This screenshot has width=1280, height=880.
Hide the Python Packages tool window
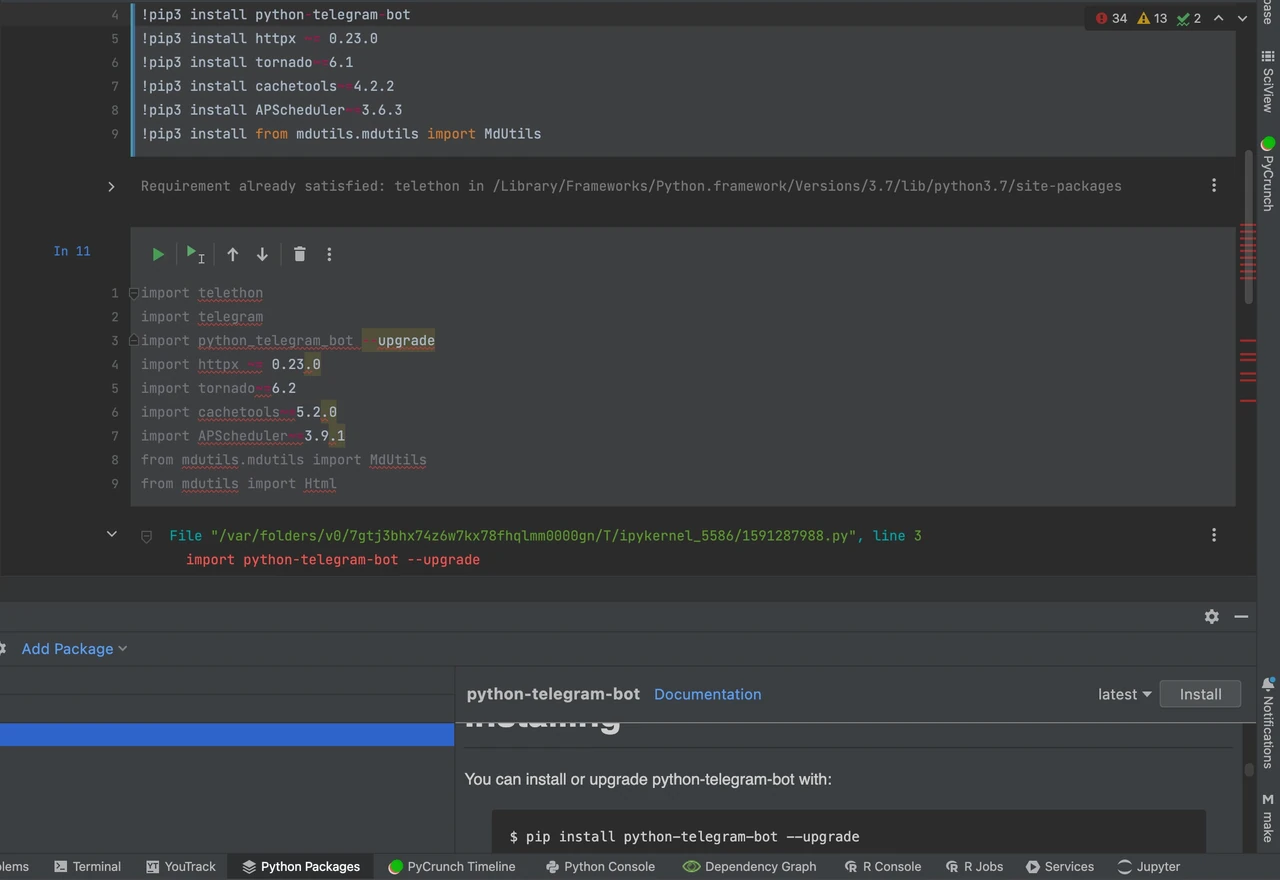point(1241,617)
